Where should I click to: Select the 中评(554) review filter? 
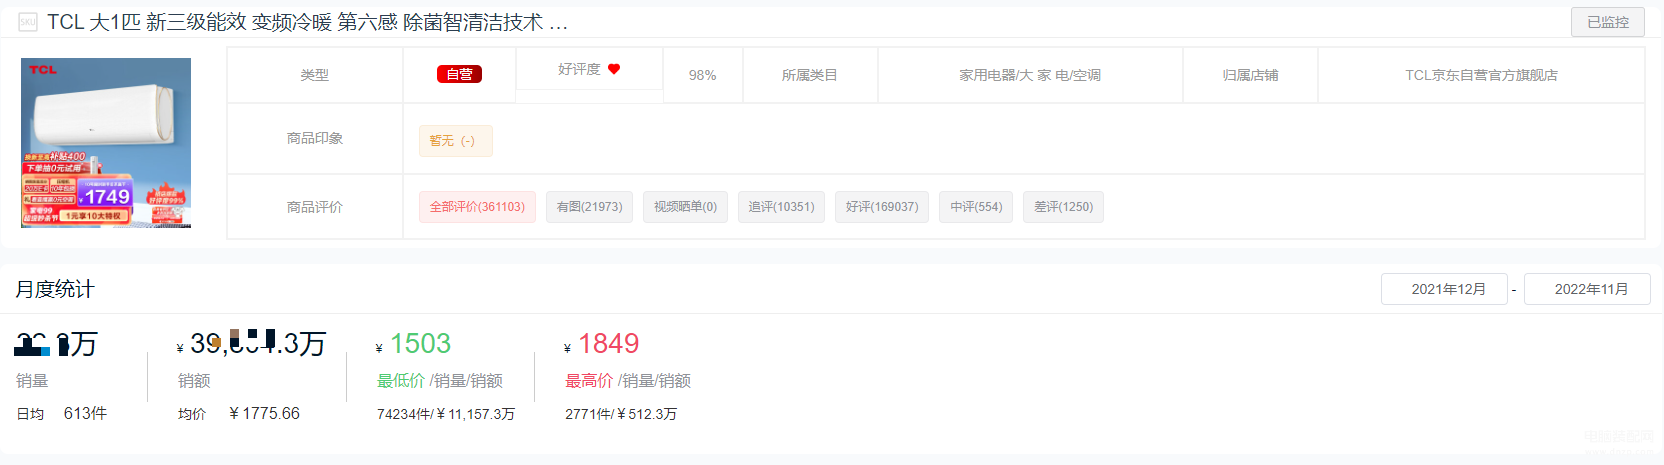point(976,207)
